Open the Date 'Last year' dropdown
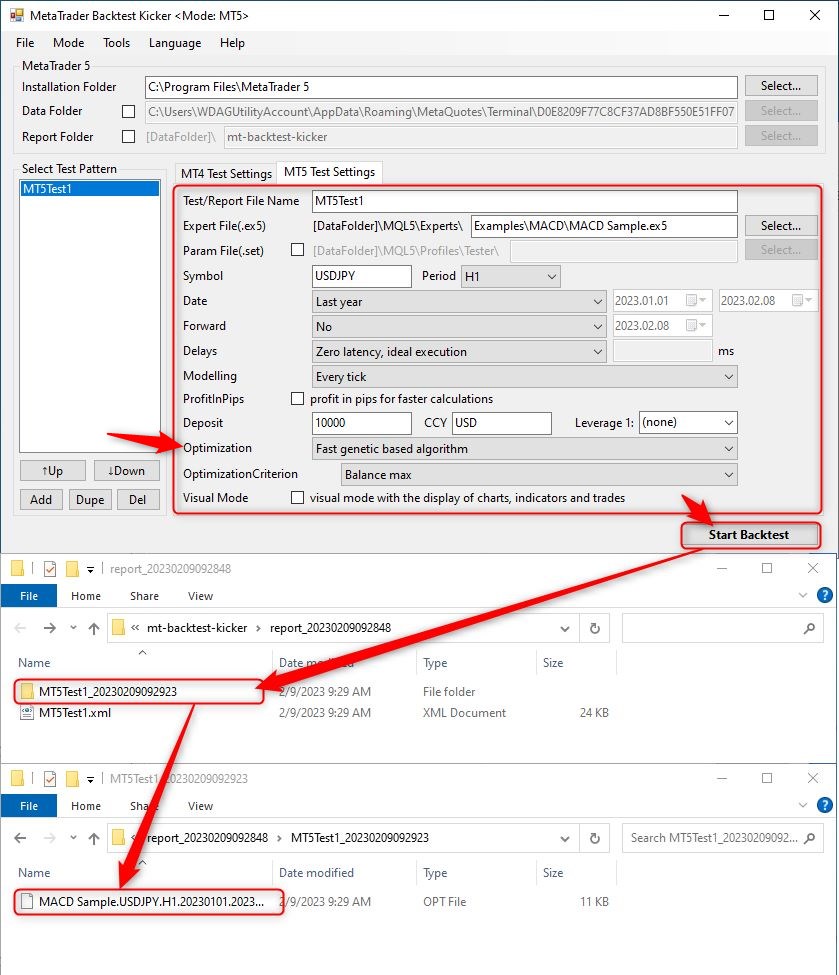The height and width of the screenshot is (975, 839). 458,302
